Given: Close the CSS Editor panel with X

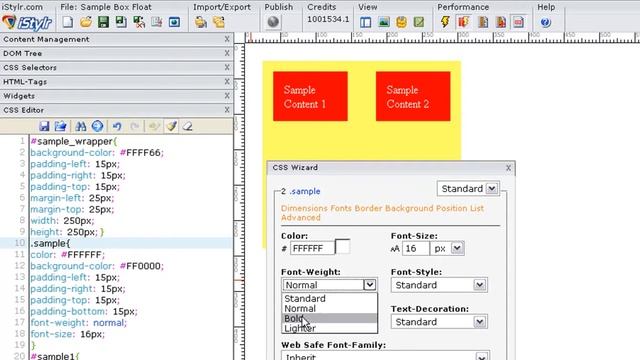Looking at the screenshot, I should coord(227,110).
